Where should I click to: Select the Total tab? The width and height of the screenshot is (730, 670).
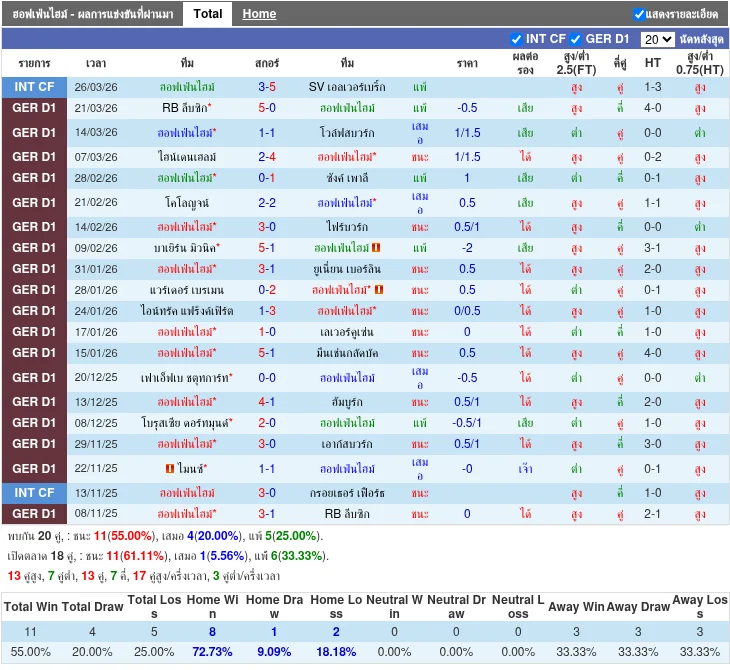[x=208, y=13]
